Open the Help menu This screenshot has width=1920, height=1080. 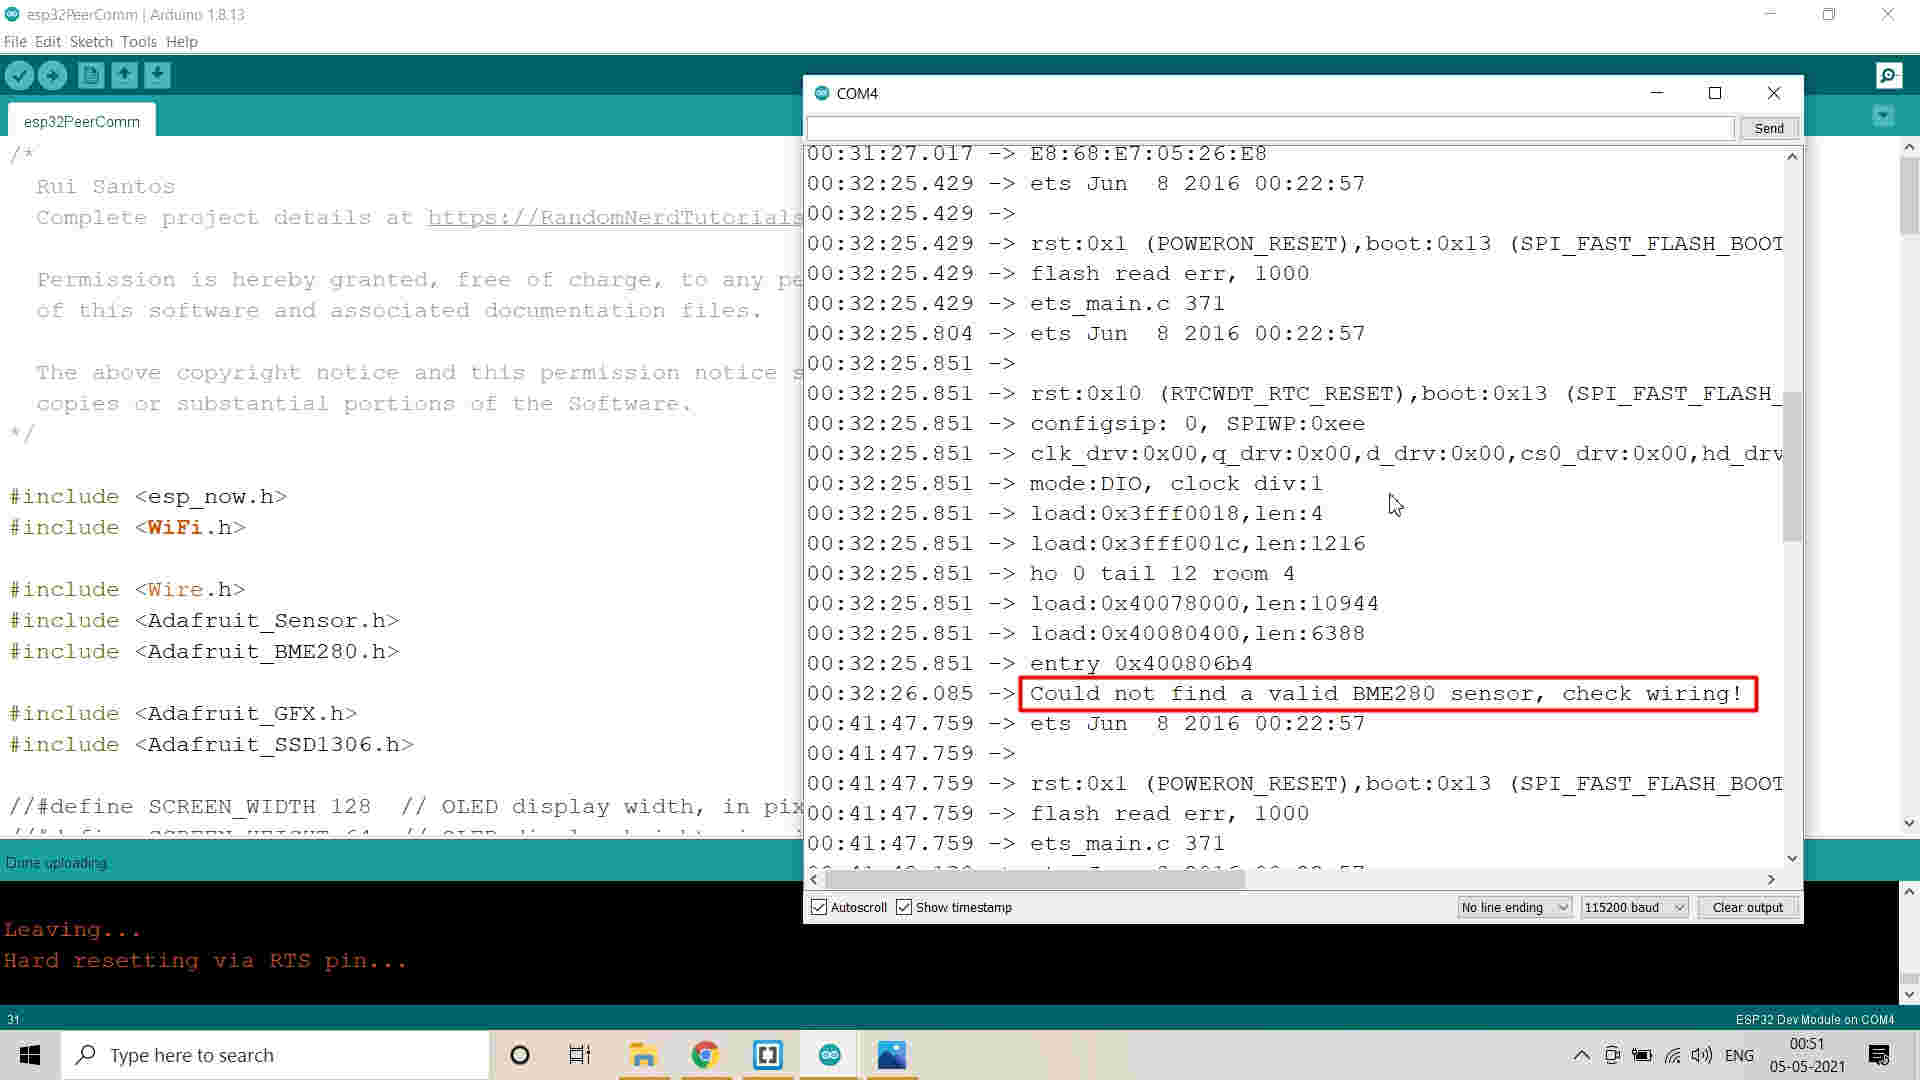182,41
